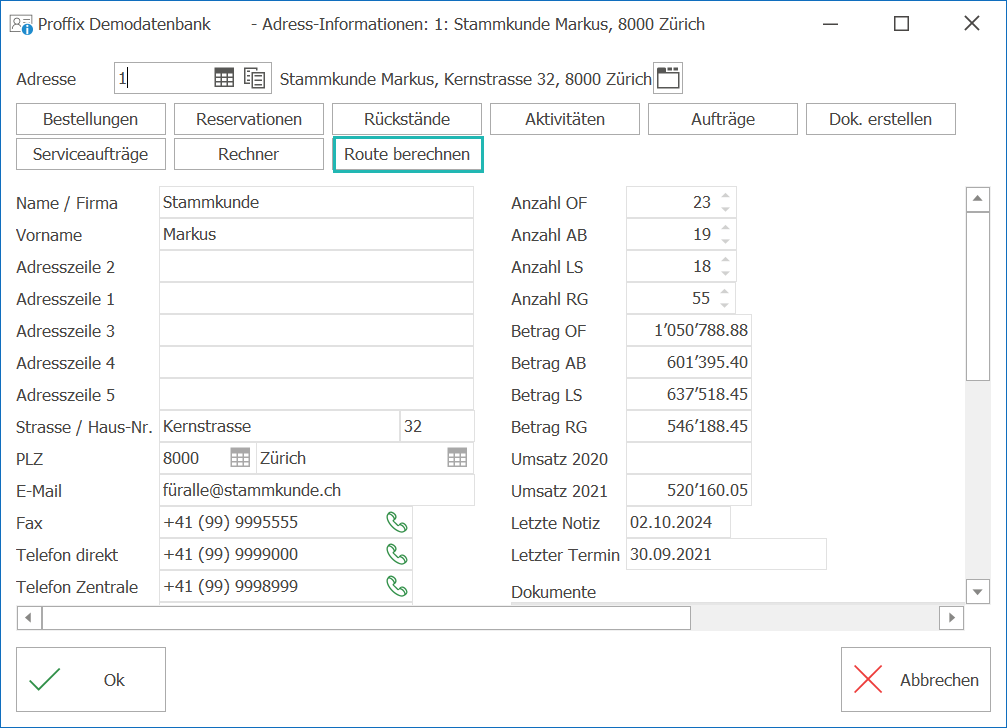Image resolution: width=1007 pixels, height=728 pixels.
Task: Show Rückstände
Action: point(407,119)
